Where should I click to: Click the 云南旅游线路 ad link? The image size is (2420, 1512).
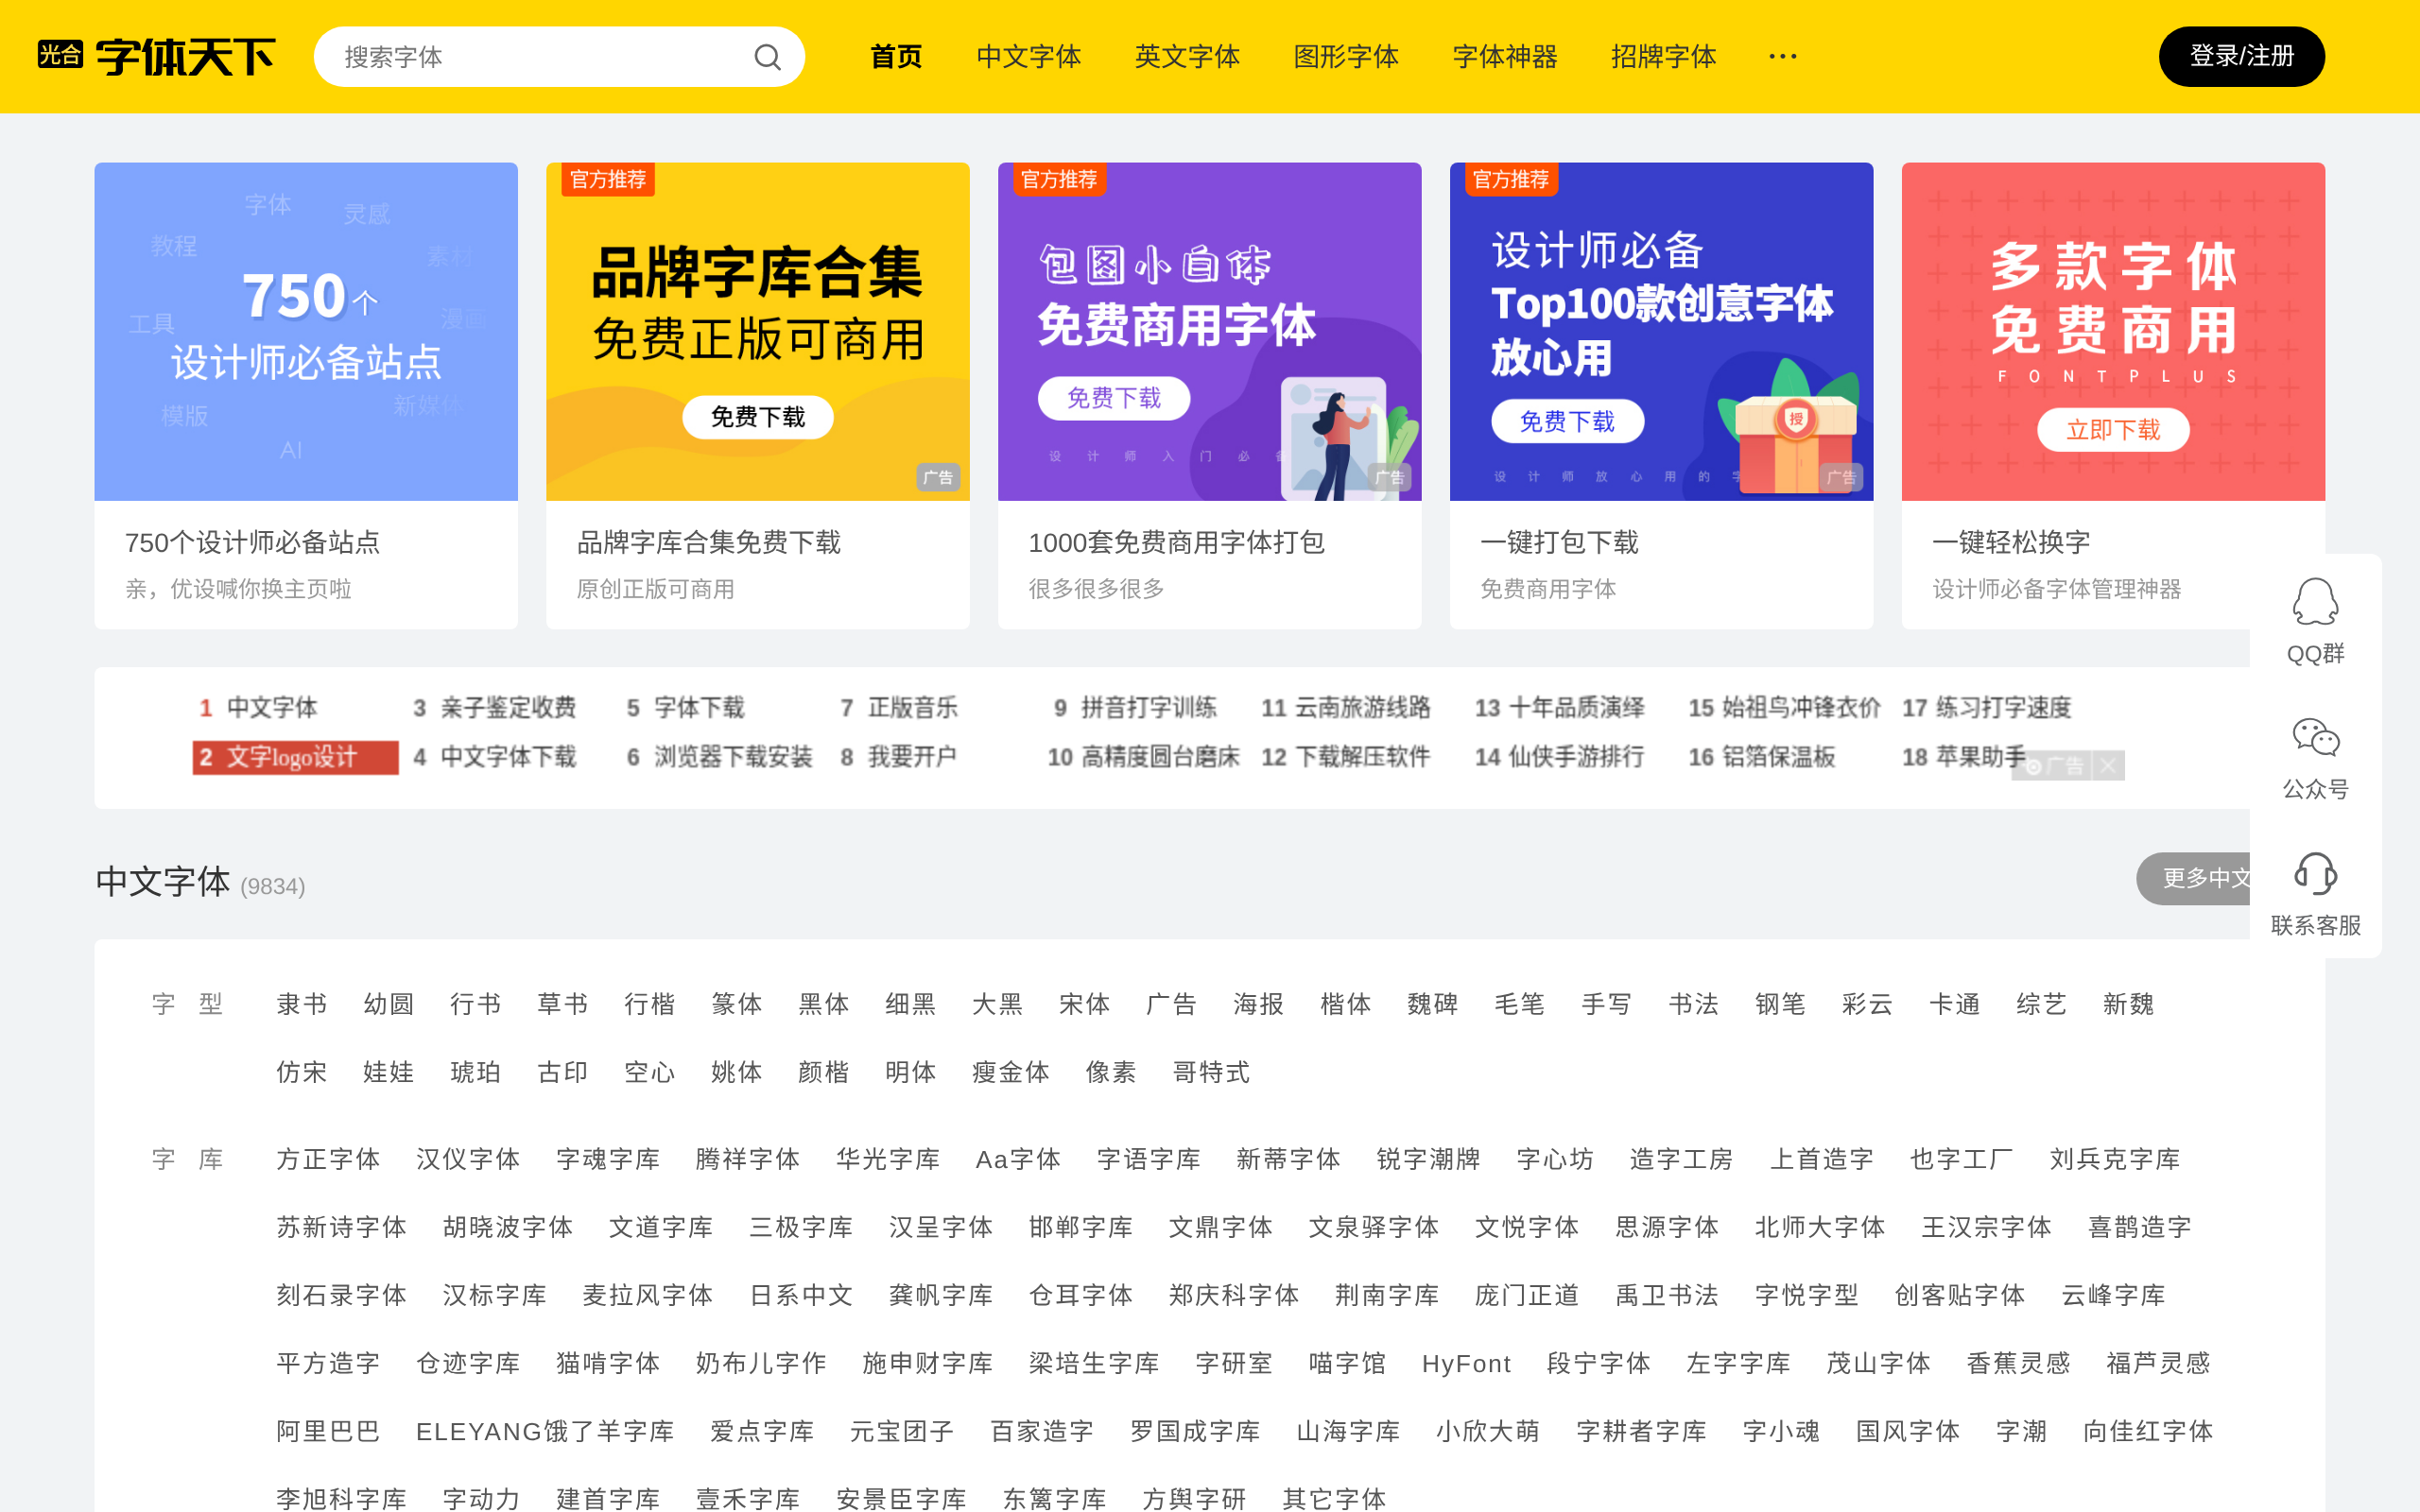1362,708
